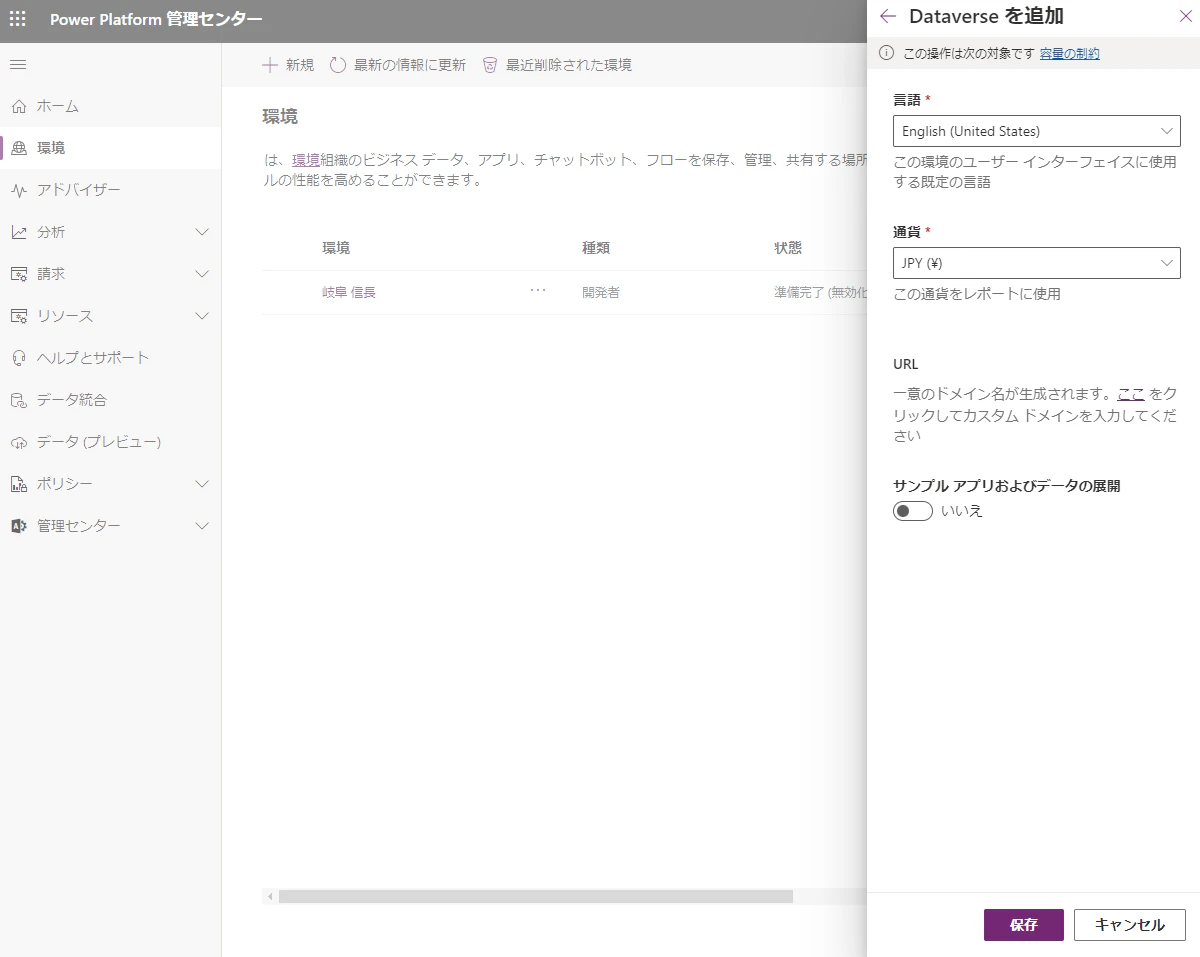Expand the 分析 chevron
Image resolution: width=1200 pixels, height=957 pixels.
(x=201, y=232)
